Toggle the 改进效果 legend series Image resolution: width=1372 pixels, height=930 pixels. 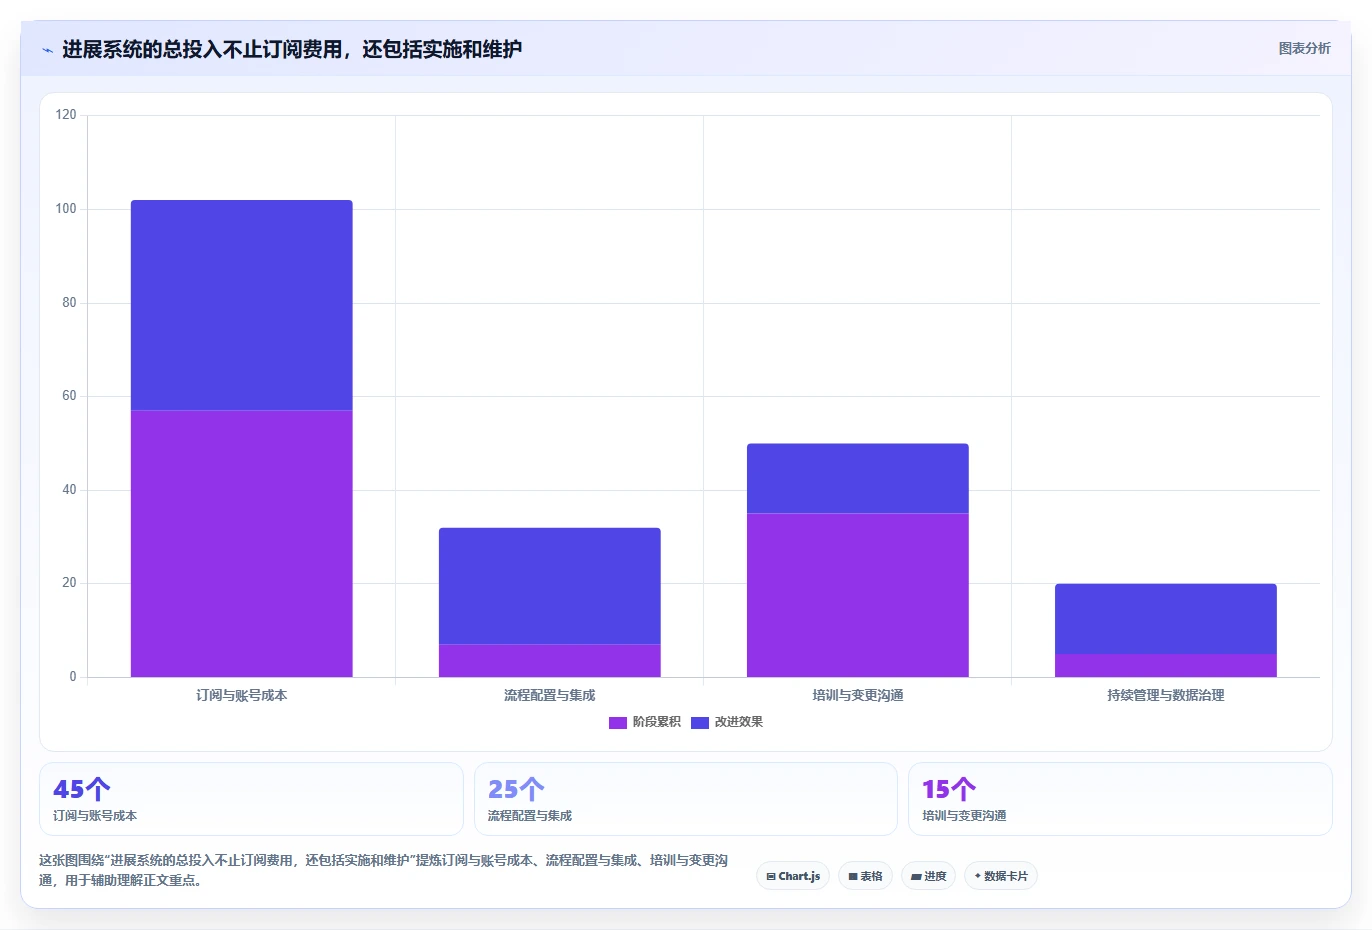coord(727,722)
